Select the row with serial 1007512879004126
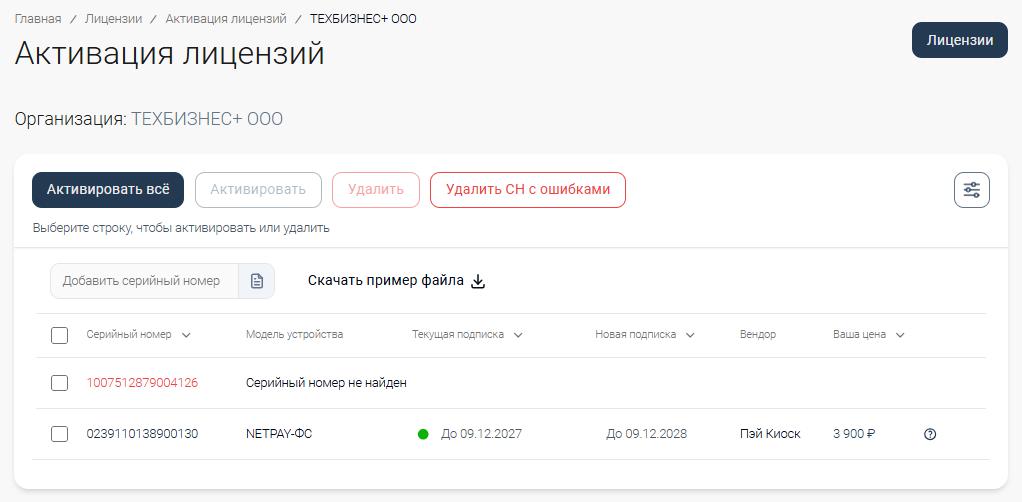This screenshot has height=502, width=1022. click(x=59, y=383)
